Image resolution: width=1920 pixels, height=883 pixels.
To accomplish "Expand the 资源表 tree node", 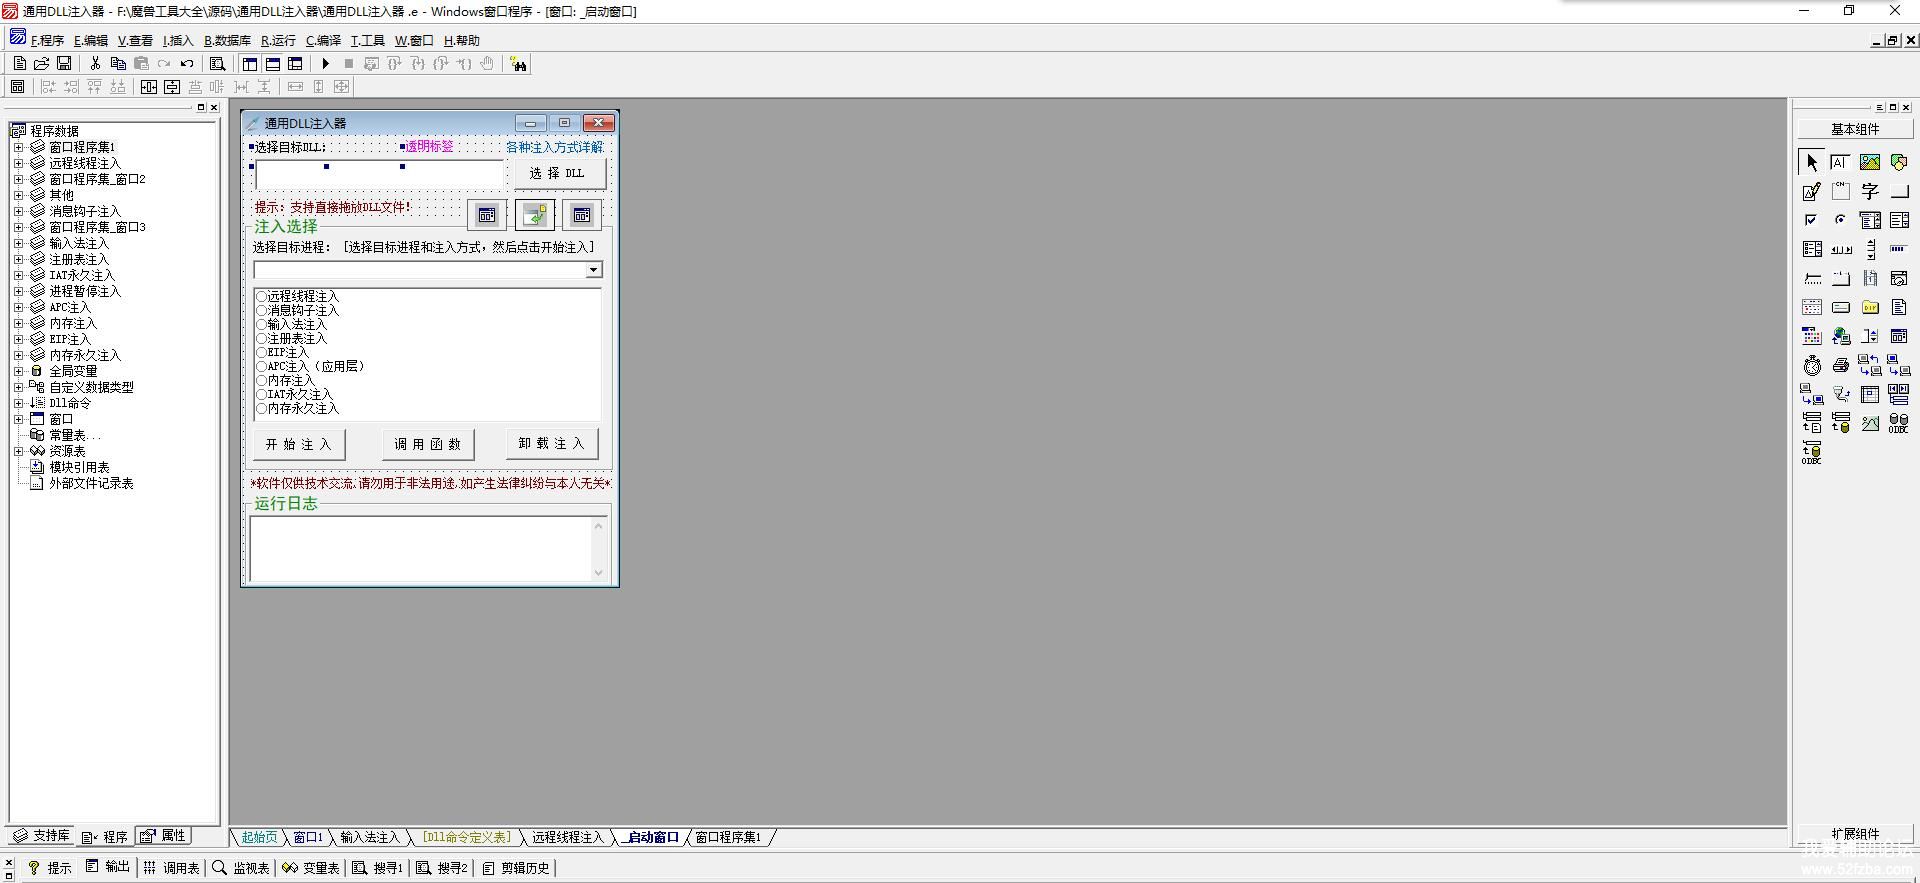I will coord(18,451).
